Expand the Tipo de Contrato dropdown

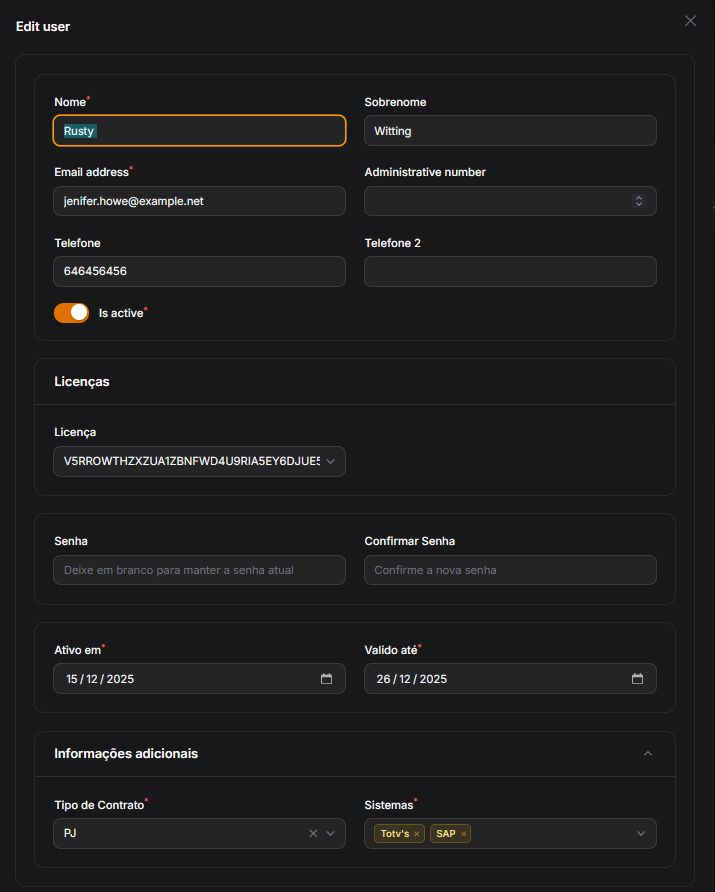(331, 833)
